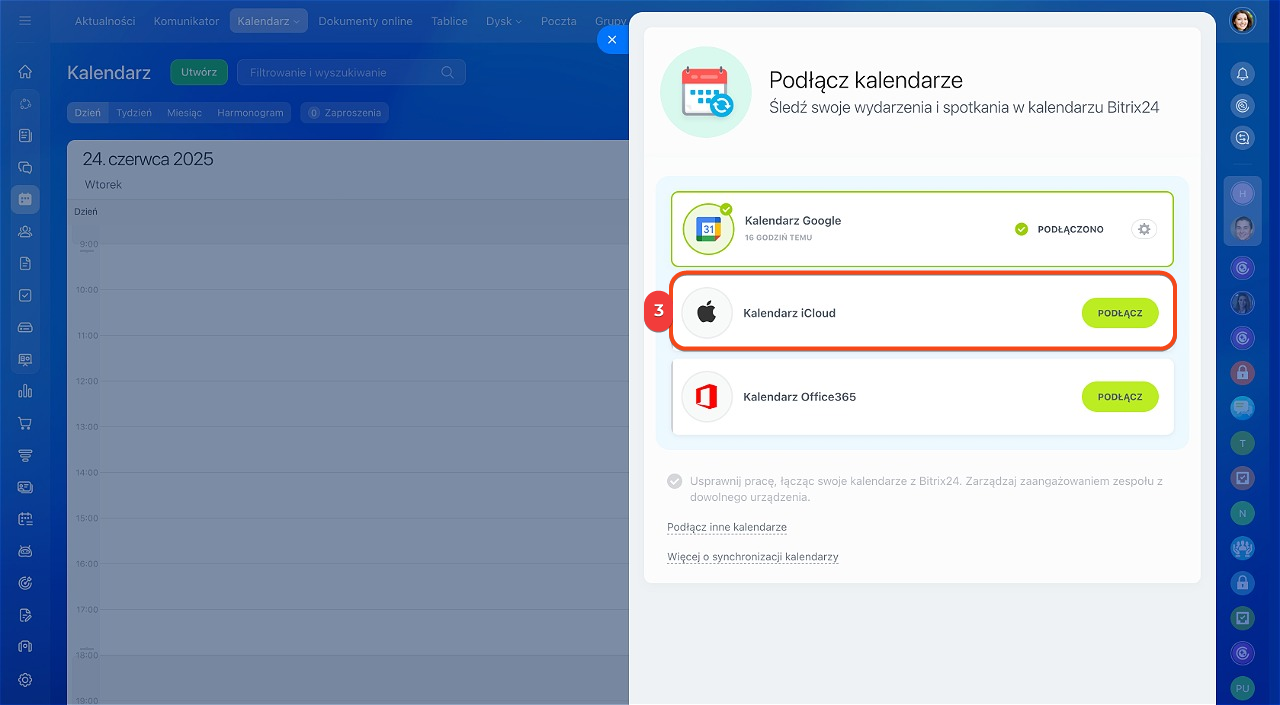Click the search magnifier icon

click(447, 72)
